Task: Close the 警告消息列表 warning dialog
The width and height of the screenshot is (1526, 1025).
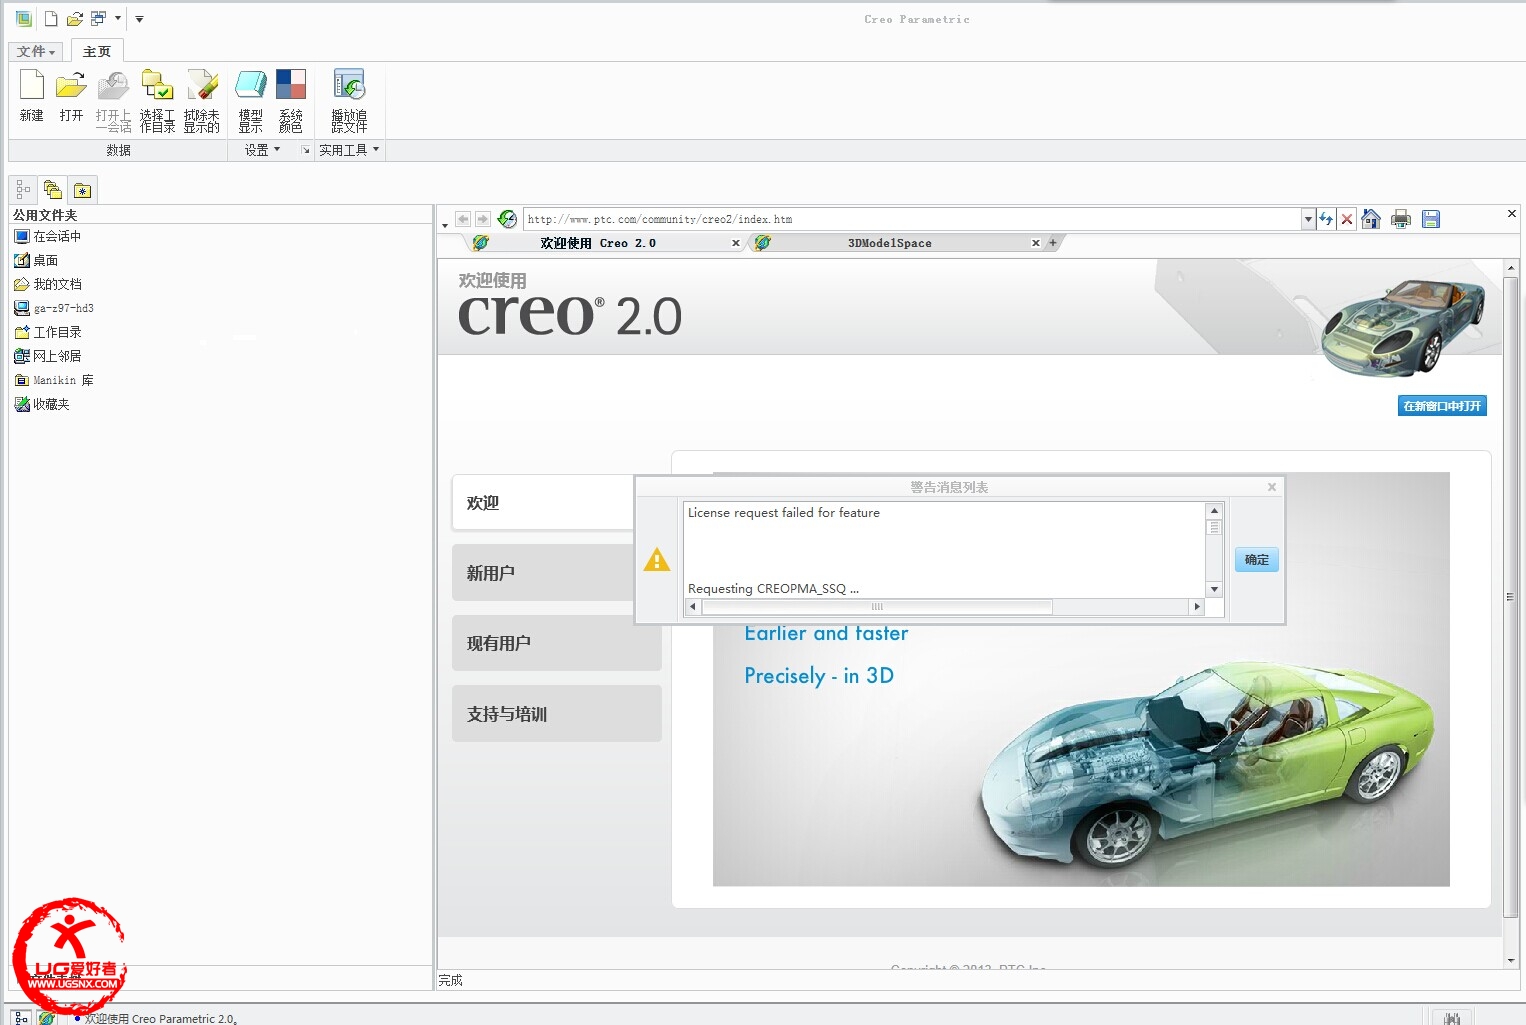Action: pyautogui.click(x=1272, y=487)
